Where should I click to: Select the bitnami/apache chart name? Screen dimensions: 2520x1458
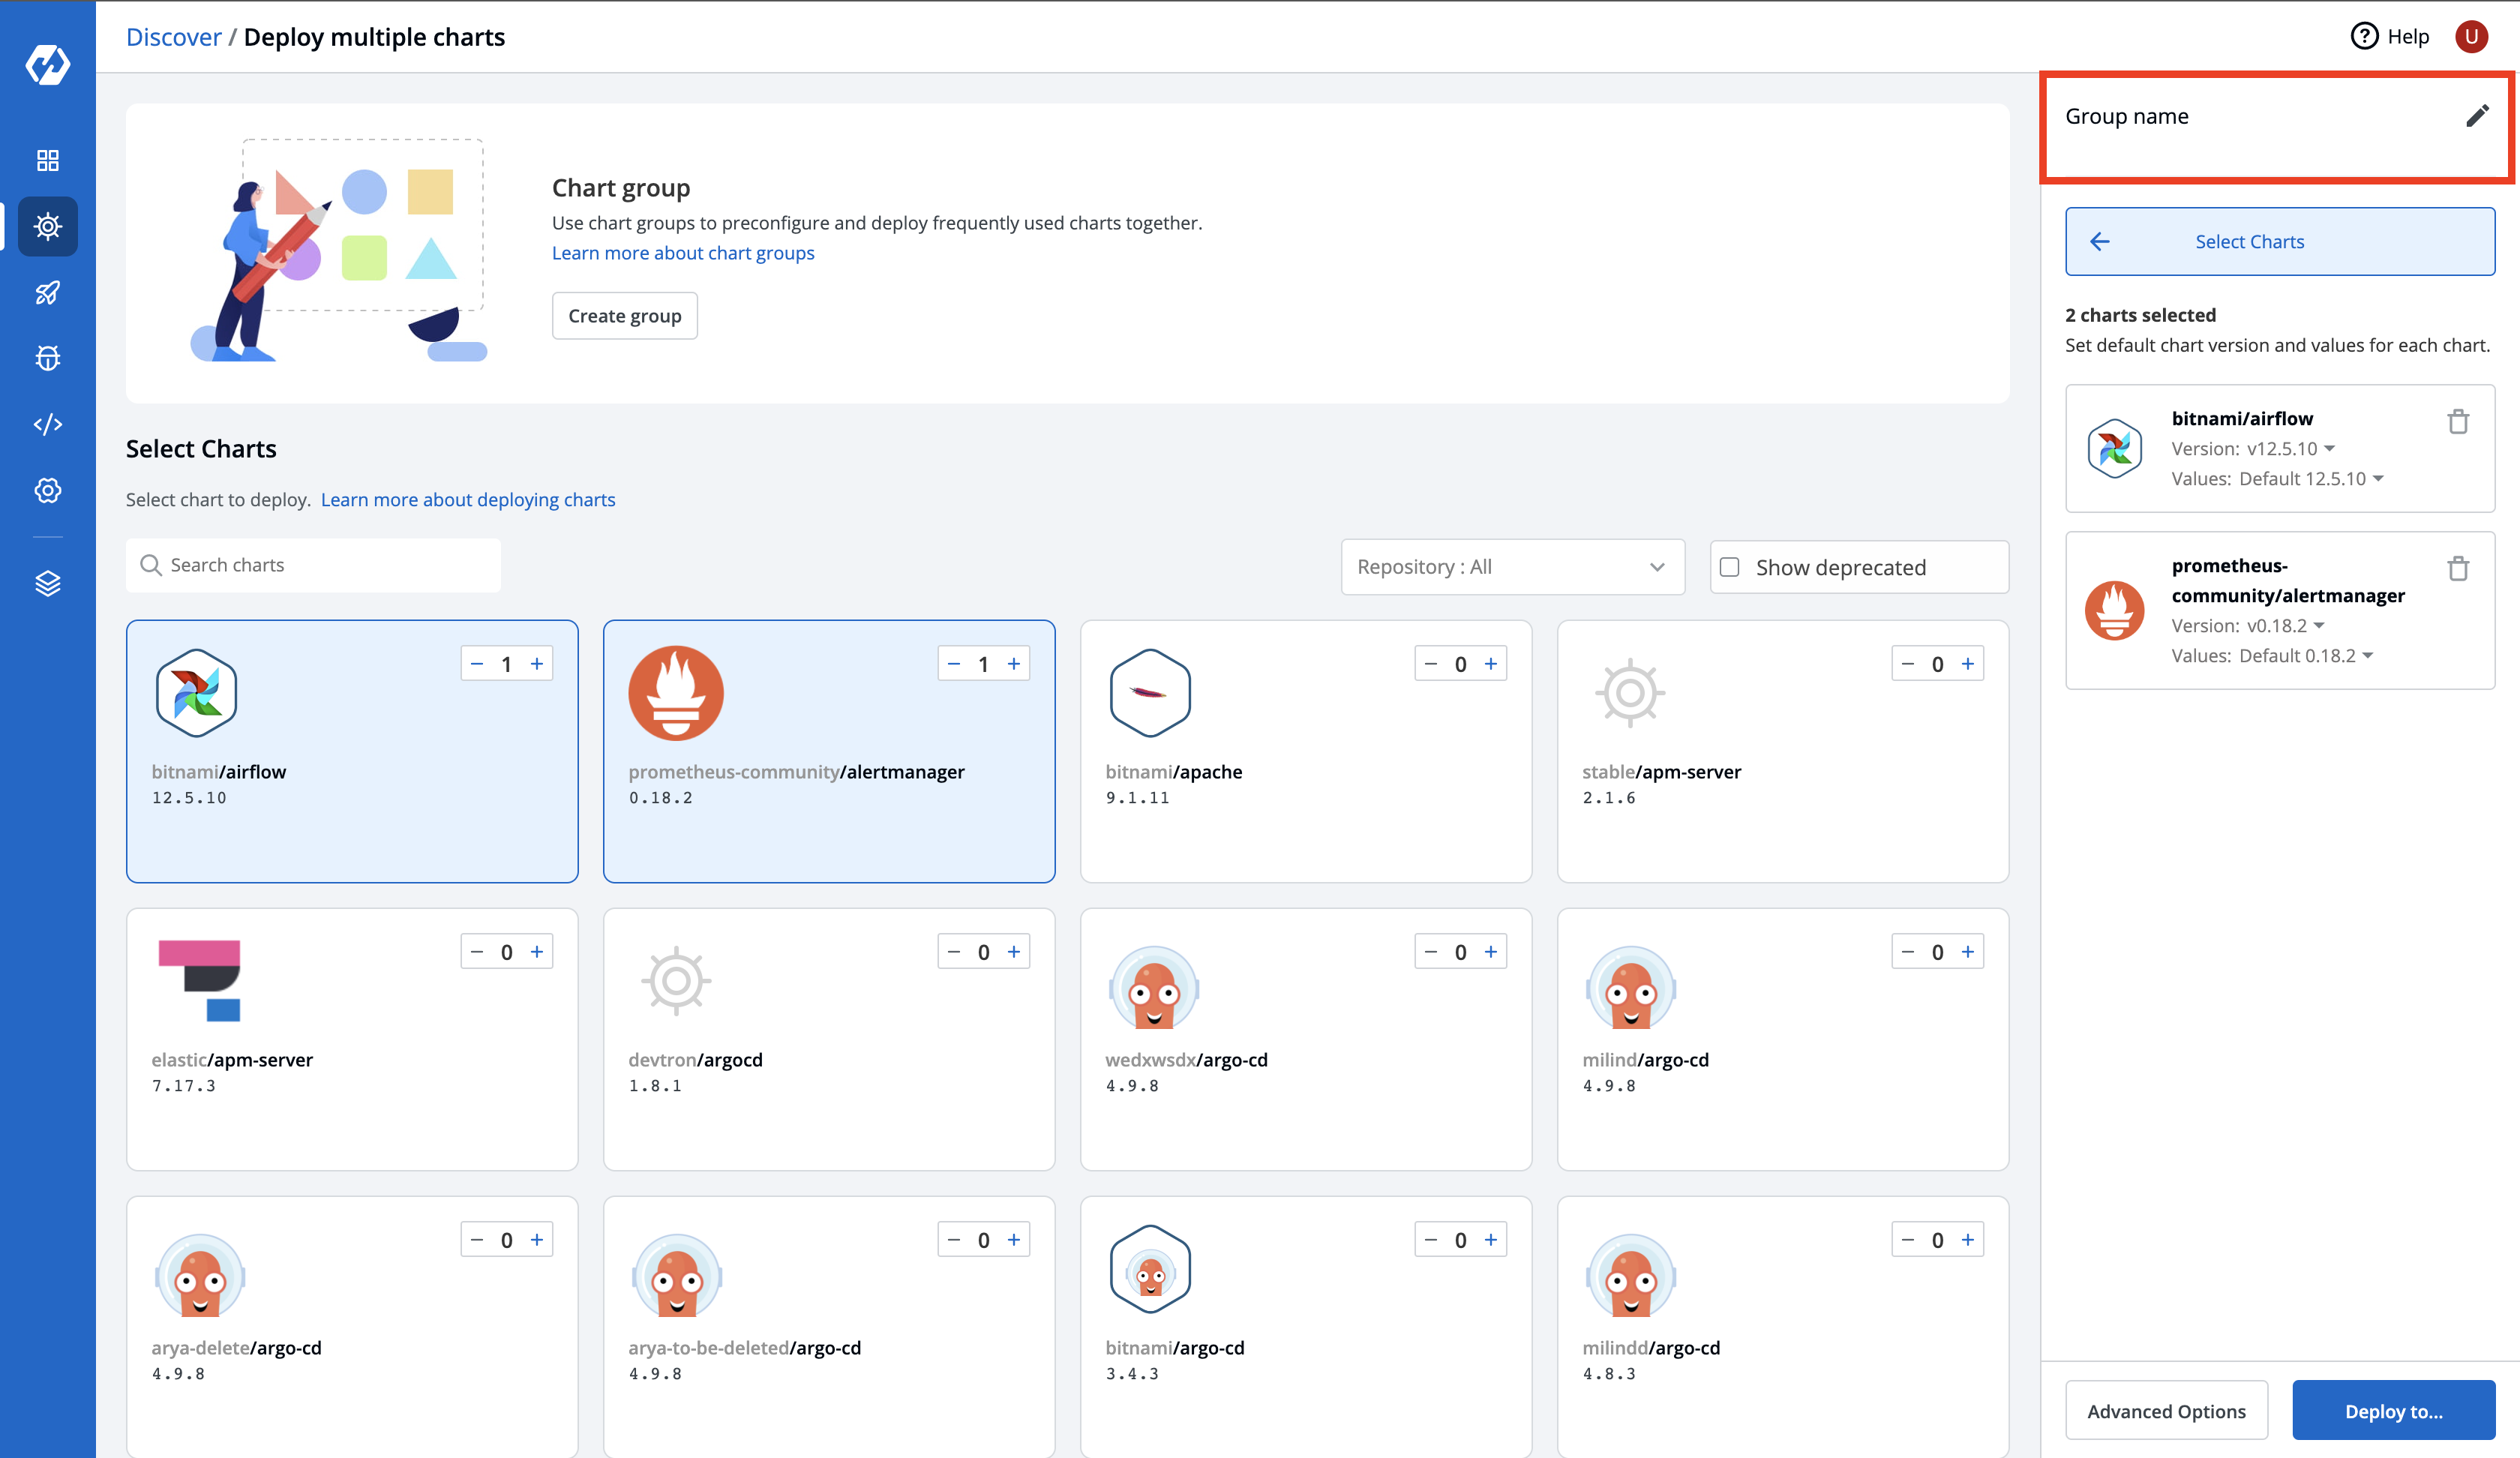1173,772
